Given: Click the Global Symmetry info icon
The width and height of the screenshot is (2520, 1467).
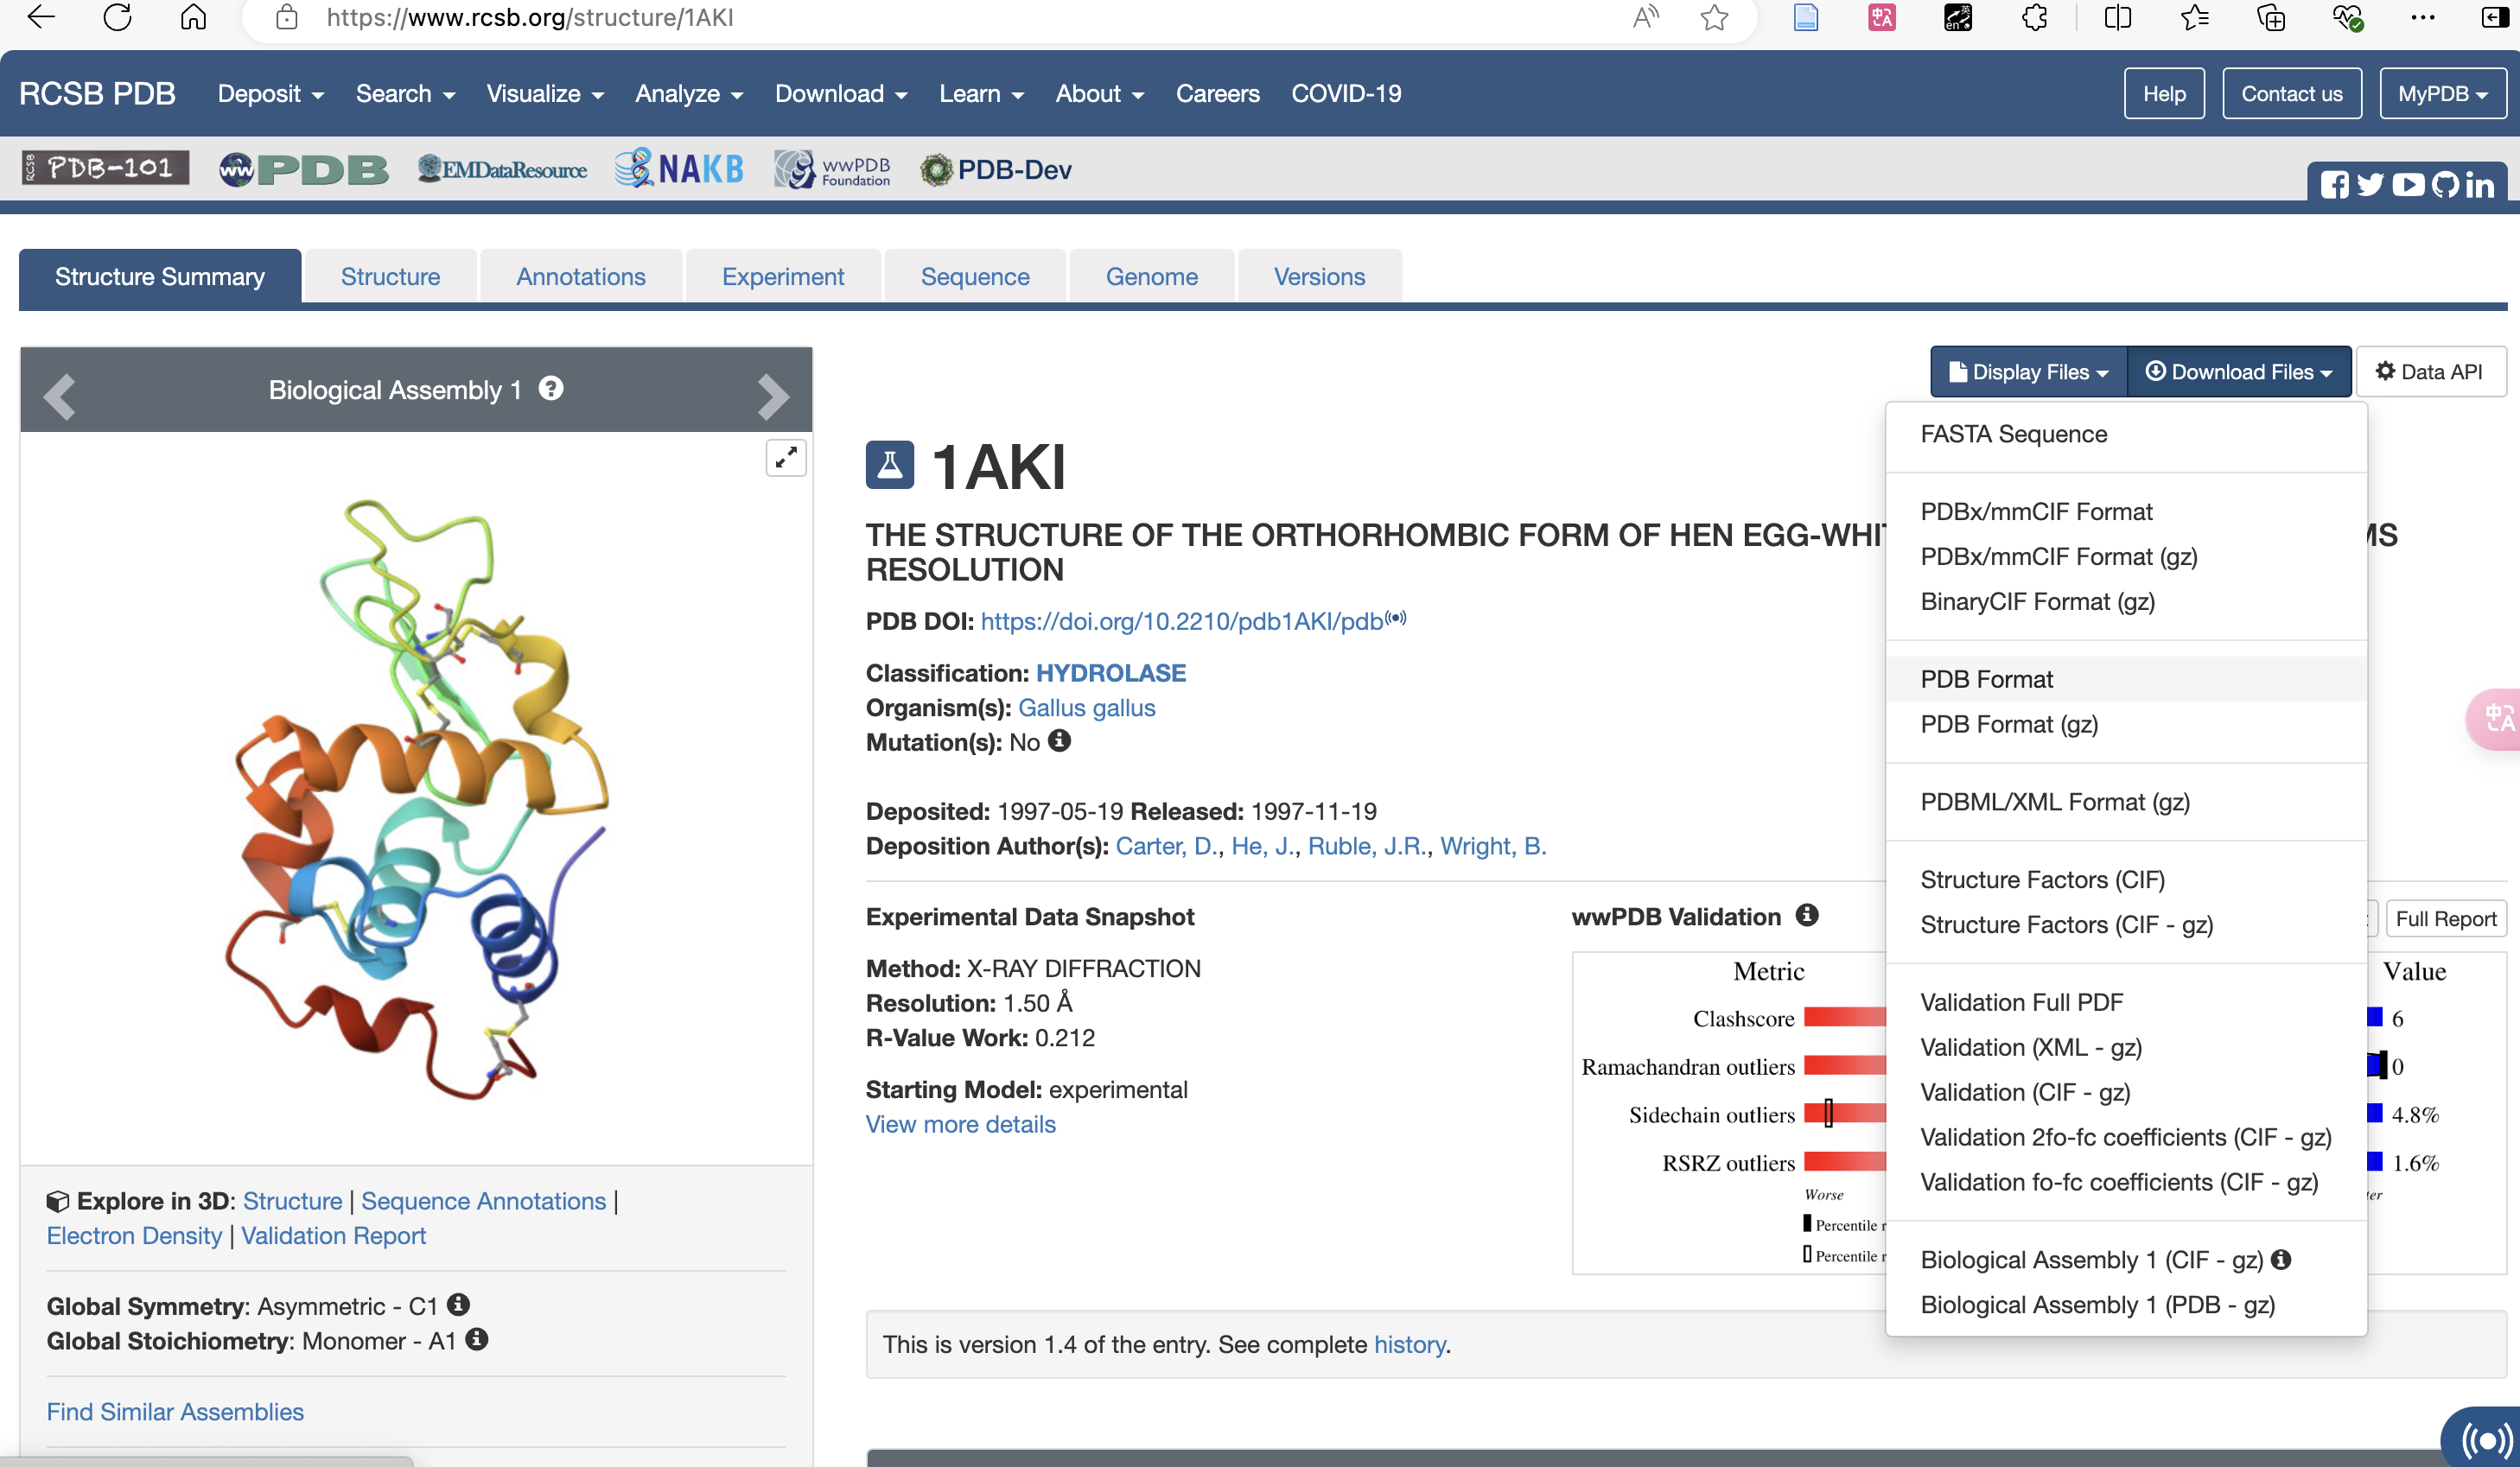Looking at the screenshot, I should (458, 1304).
